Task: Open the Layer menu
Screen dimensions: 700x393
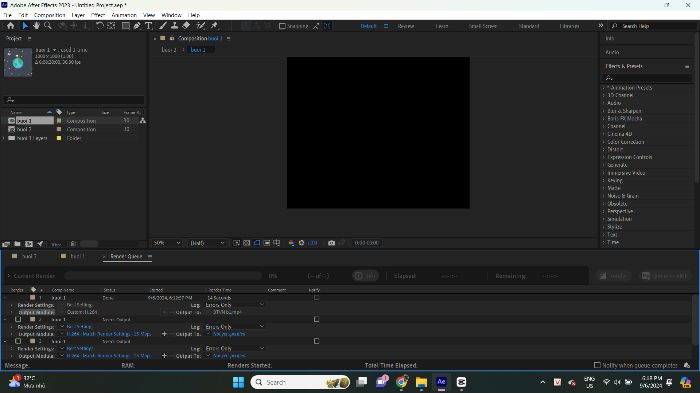Action: coord(78,15)
